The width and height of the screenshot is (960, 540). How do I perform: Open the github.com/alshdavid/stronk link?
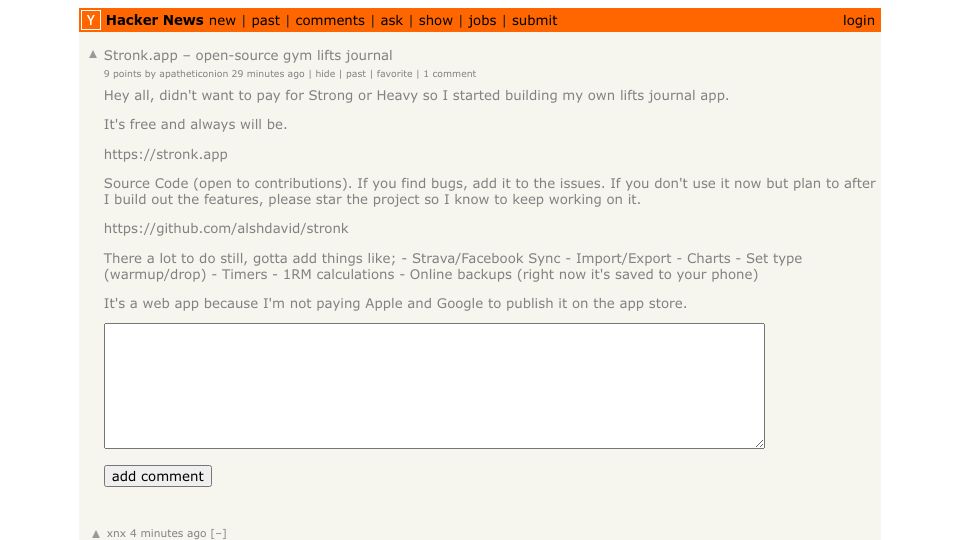(x=226, y=228)
